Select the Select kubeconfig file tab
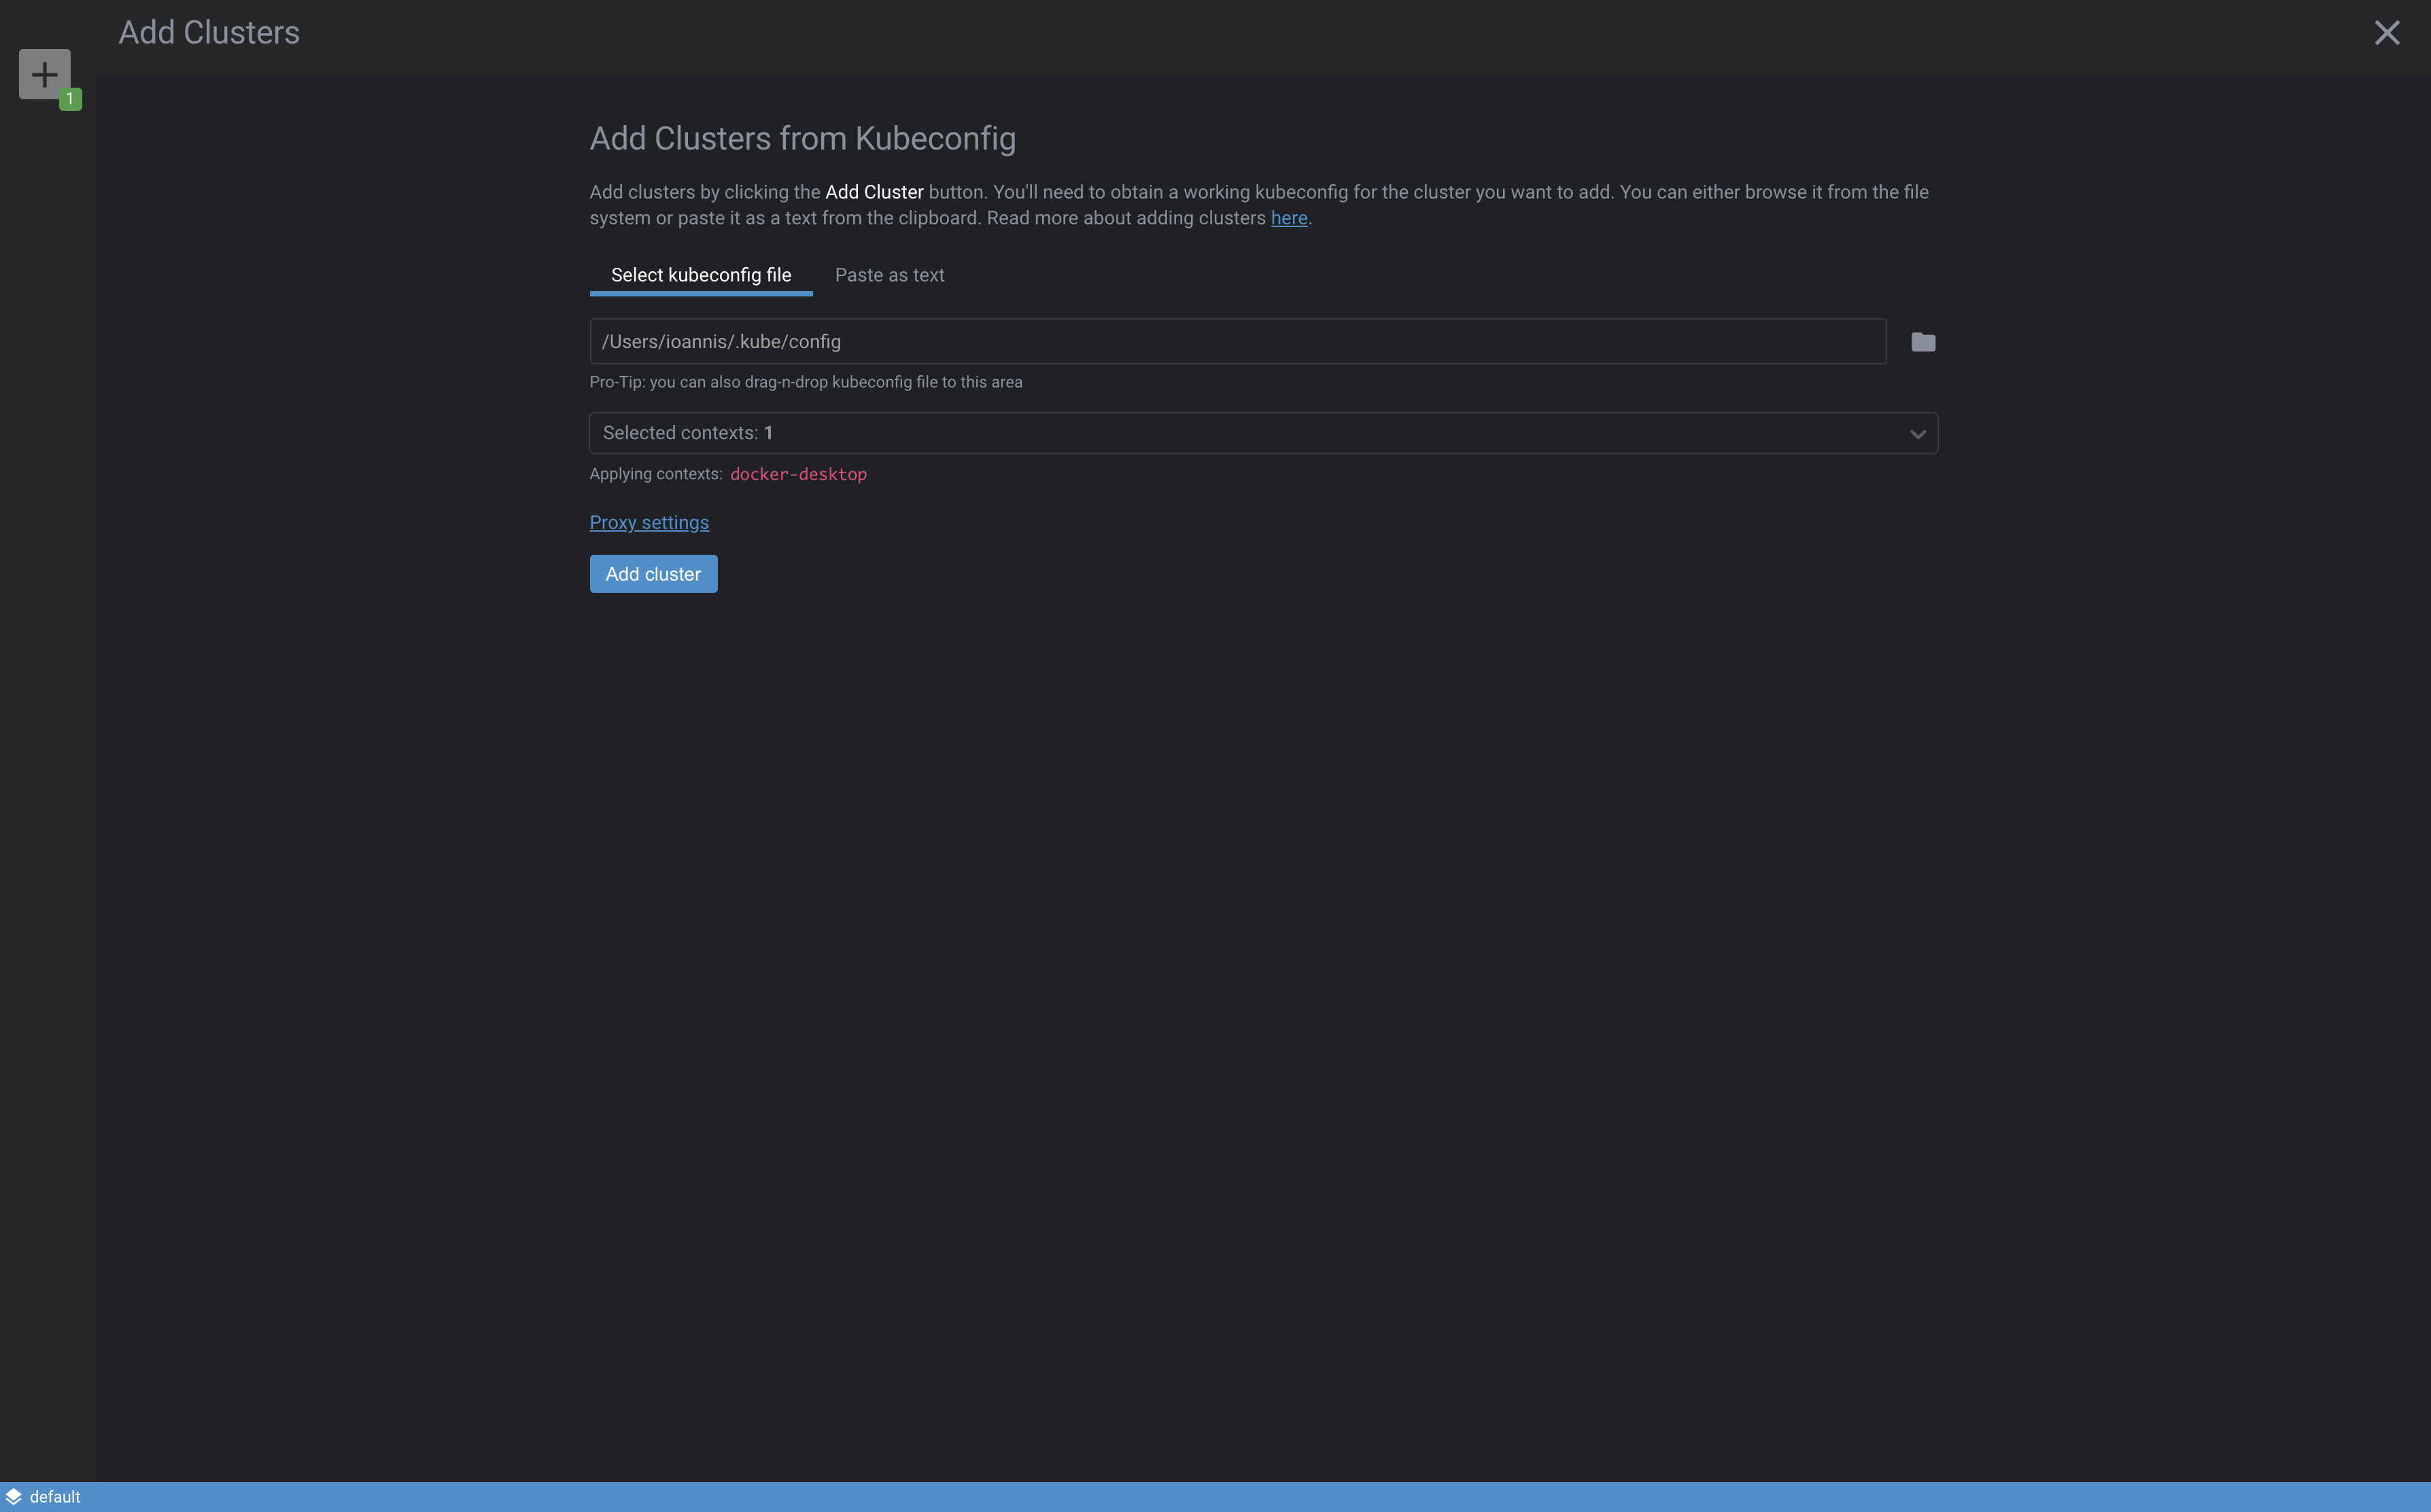Image resolution: width=2431 pixels, height=1512 pixels. (x=701, y=275)
